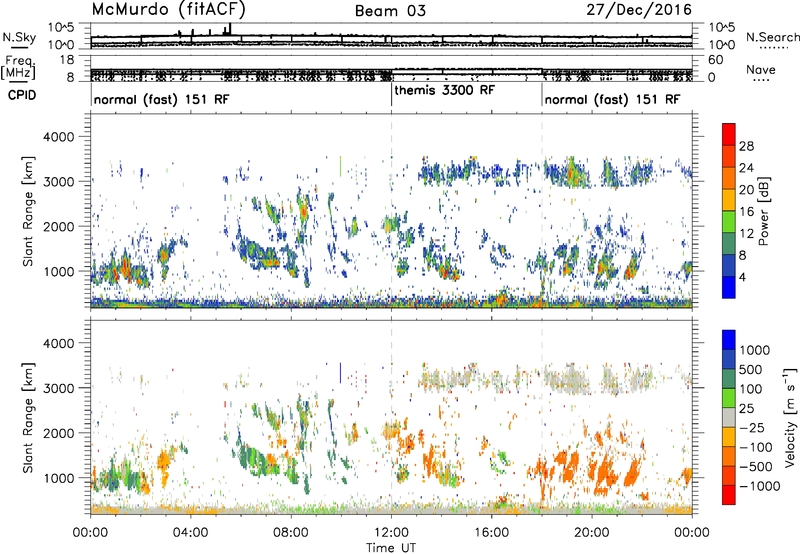The width and height of the screenshot is (800, 554).
Task: Click the 3000 tick on the velocity panel
Action: pyautogui.click(x=61, y=388)
